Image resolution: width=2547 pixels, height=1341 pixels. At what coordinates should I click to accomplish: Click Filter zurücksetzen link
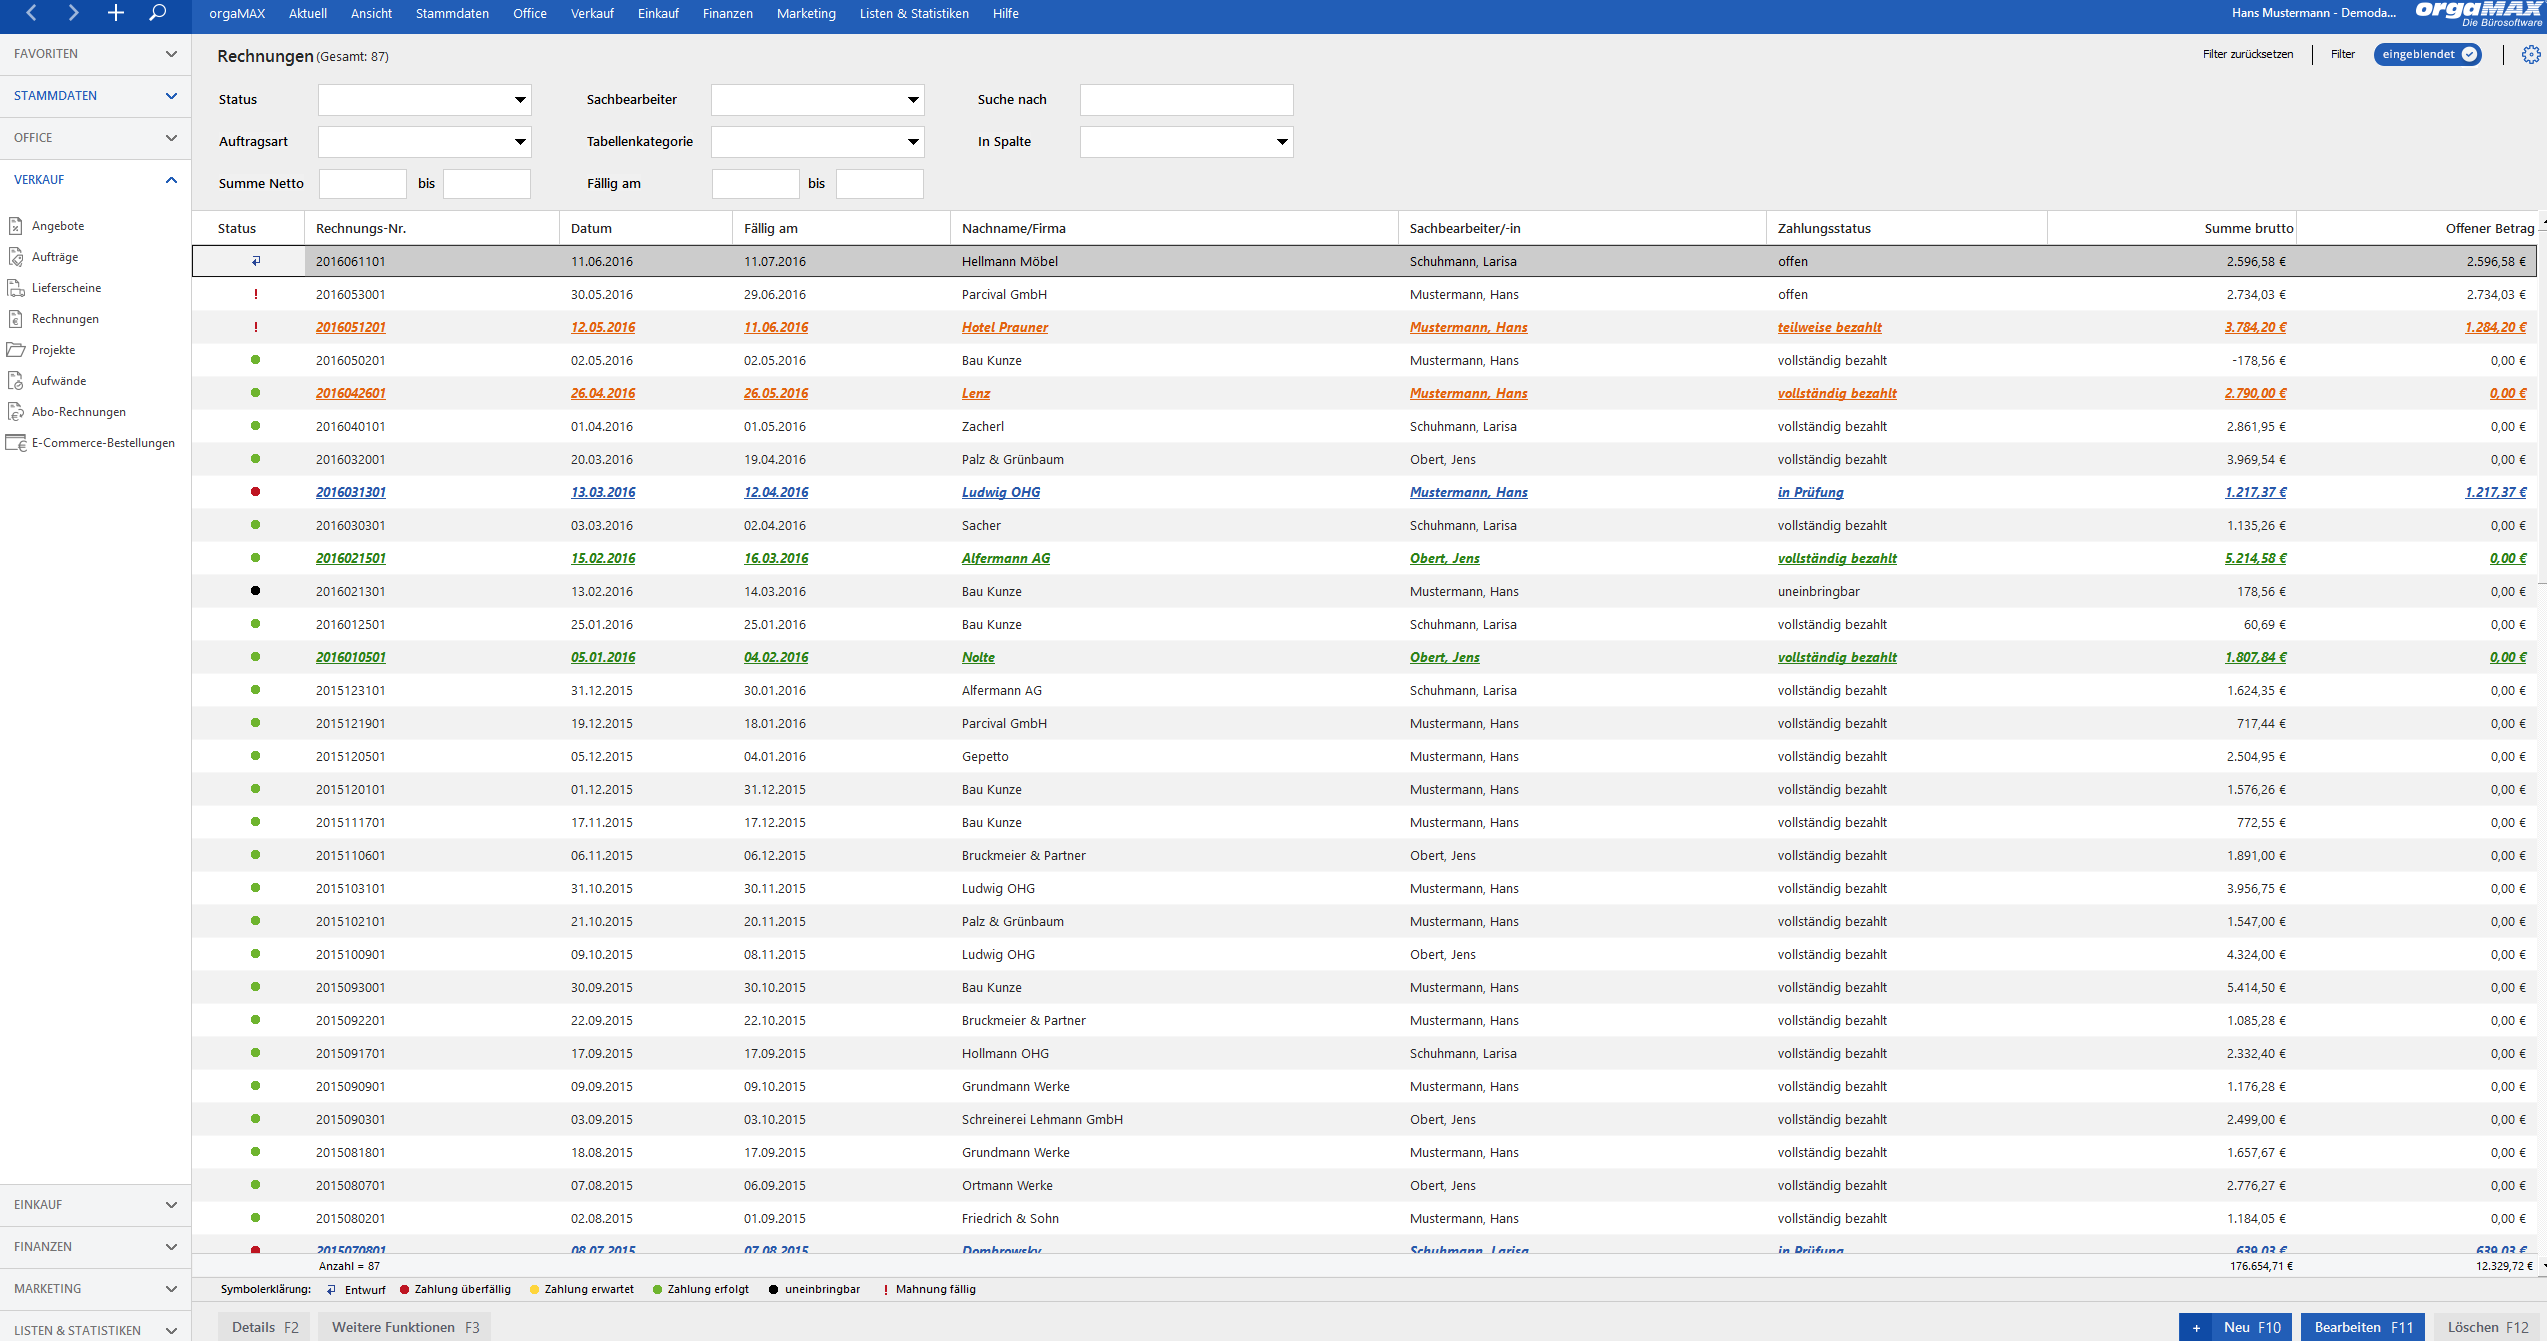(2248, 54)
